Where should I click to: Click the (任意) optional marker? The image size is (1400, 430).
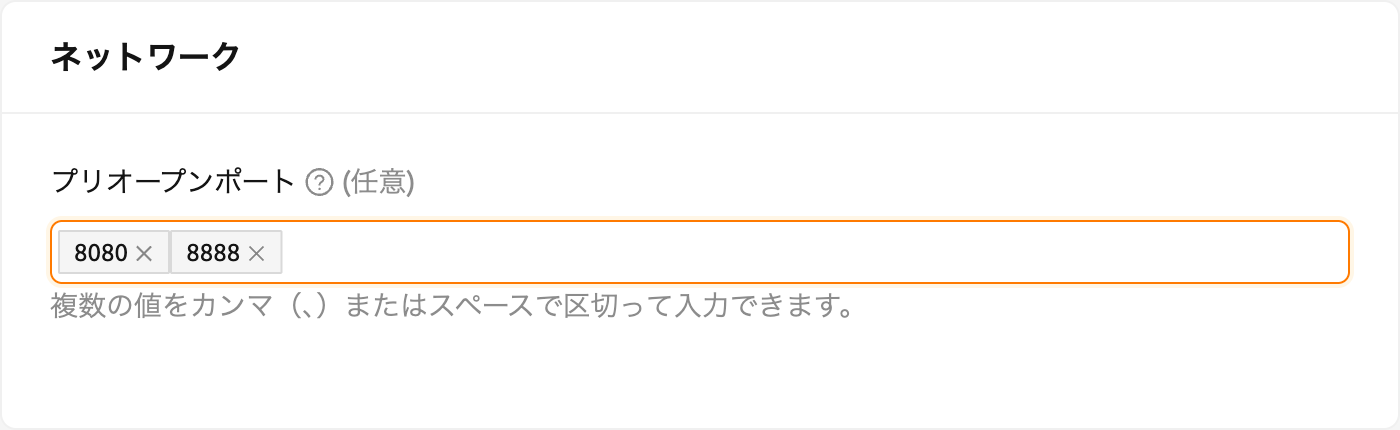click(x=378, y=182)
